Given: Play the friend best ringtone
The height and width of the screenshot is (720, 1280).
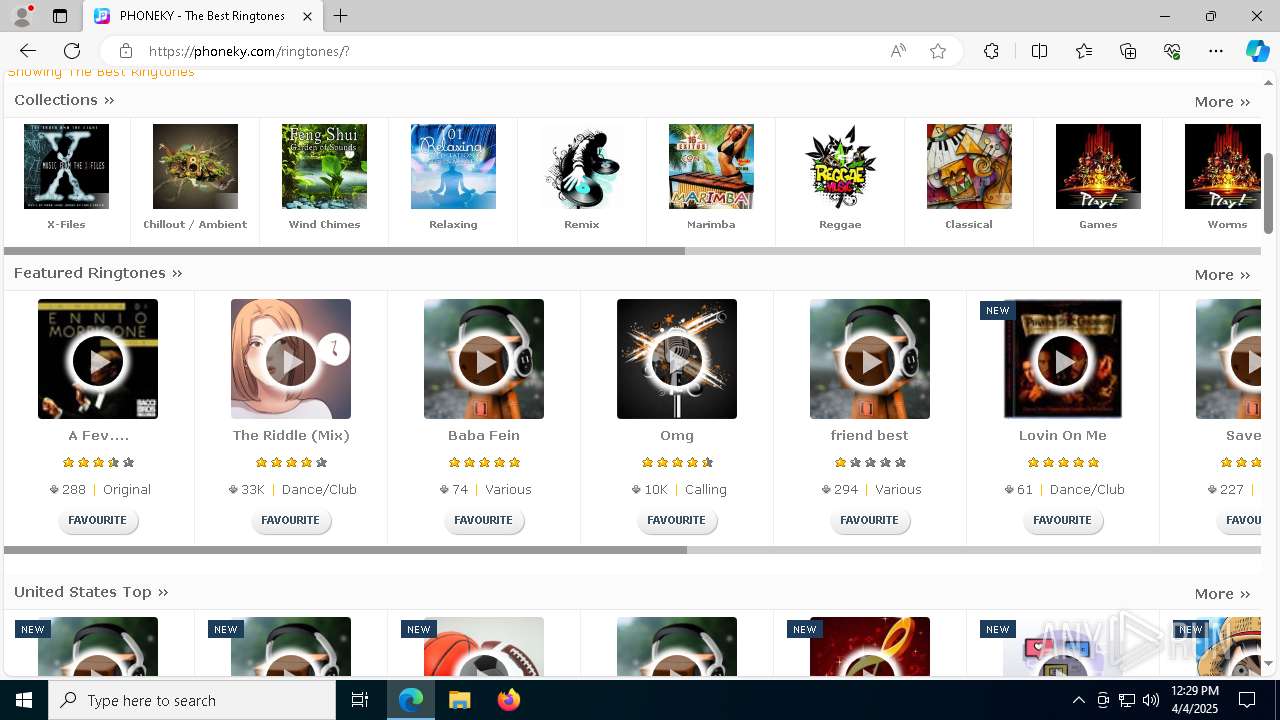Looking at the screenshot, I should 870,359.
